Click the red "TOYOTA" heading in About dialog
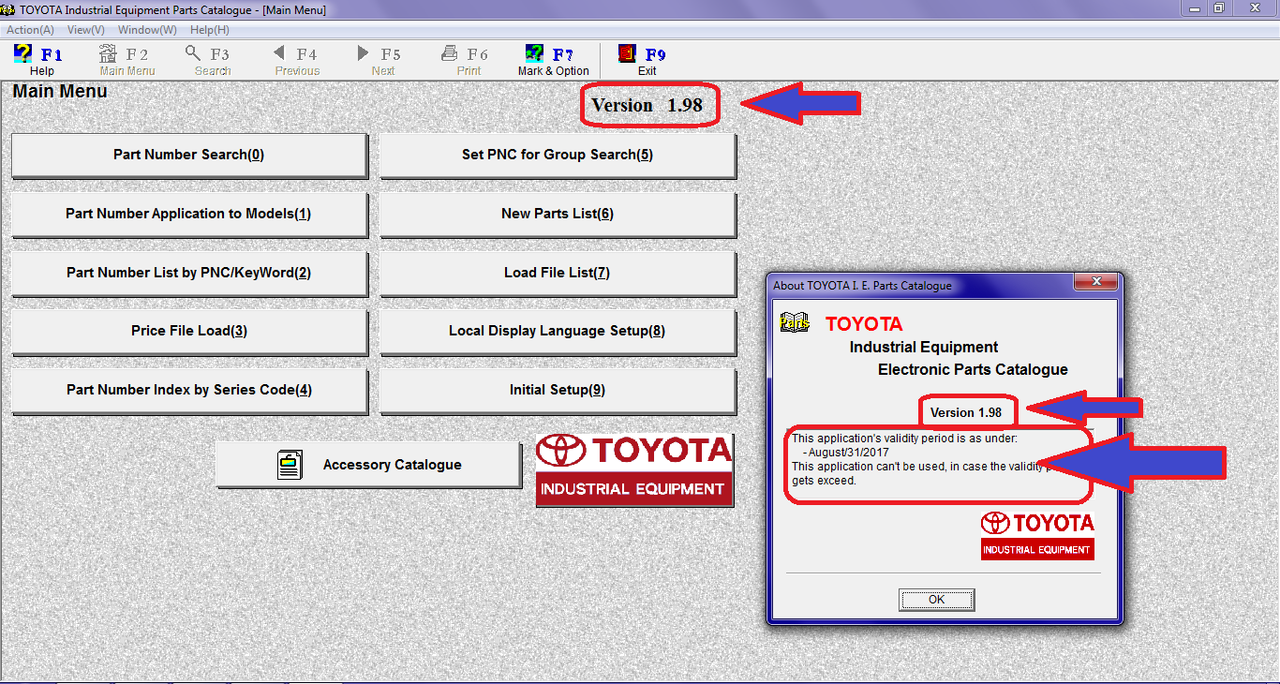Viewport: 1280px width, 684px height. (864, 324)
